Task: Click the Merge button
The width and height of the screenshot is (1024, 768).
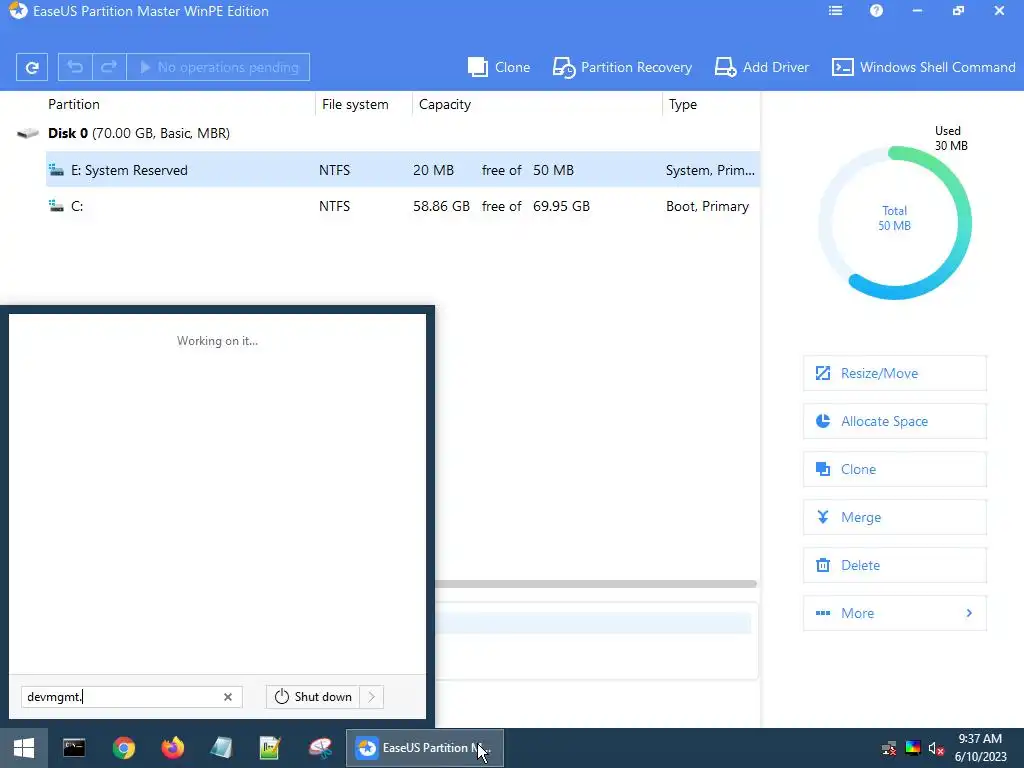Action: 895,517
